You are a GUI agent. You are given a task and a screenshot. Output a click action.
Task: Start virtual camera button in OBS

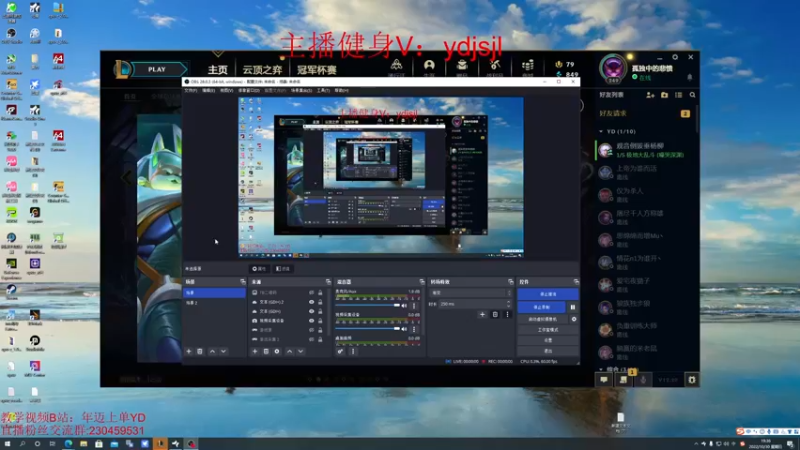[x=543, y=319]
